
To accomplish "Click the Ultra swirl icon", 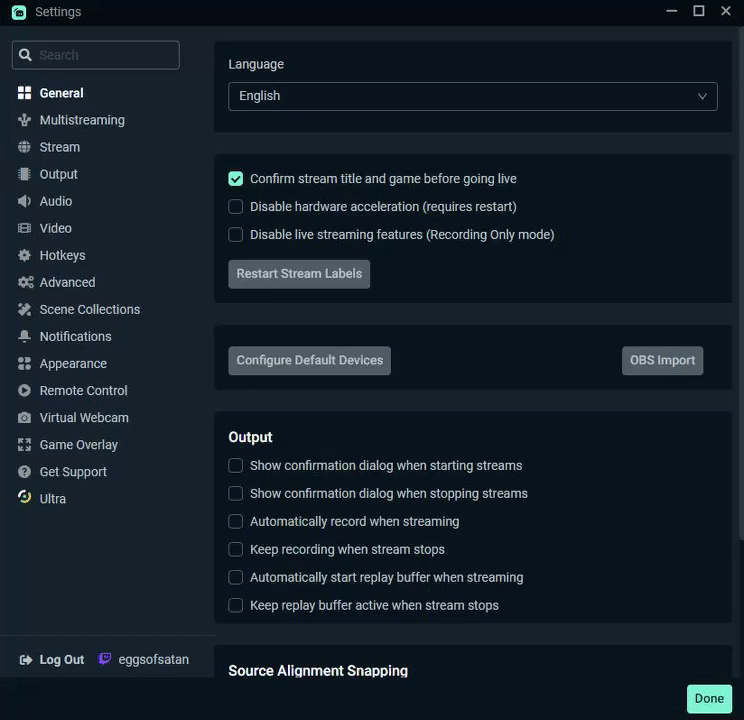I will click(x=24, y=497).
